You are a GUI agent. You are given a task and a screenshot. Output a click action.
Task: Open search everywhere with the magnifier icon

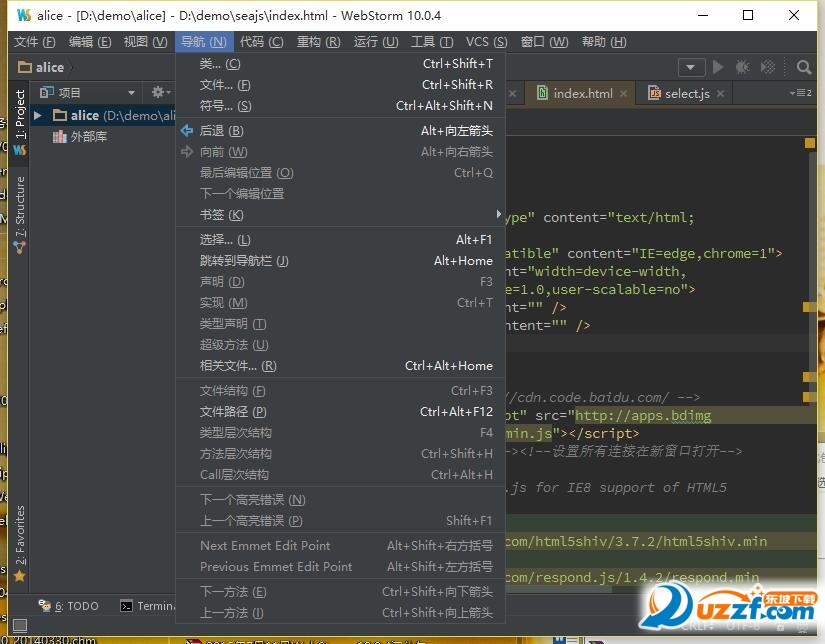click(x=803, y=67)
